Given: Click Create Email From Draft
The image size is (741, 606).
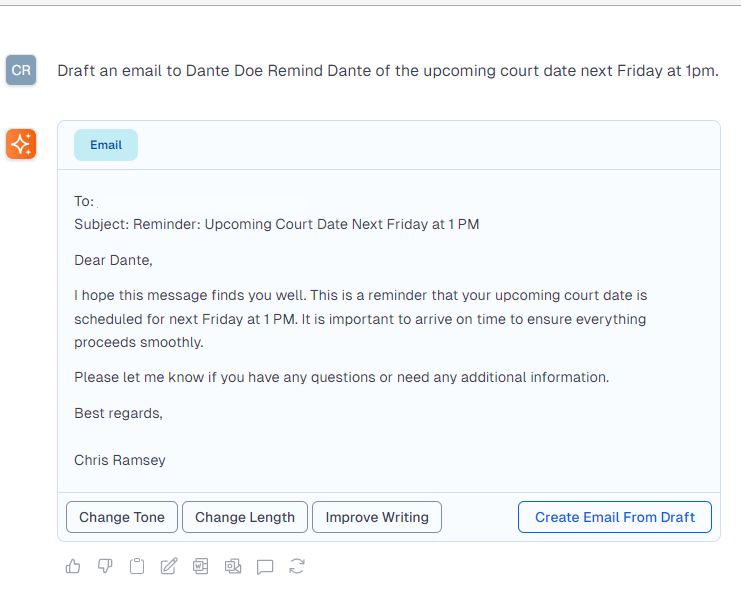Looking at the screenshot, I should (x=615, y=517).
